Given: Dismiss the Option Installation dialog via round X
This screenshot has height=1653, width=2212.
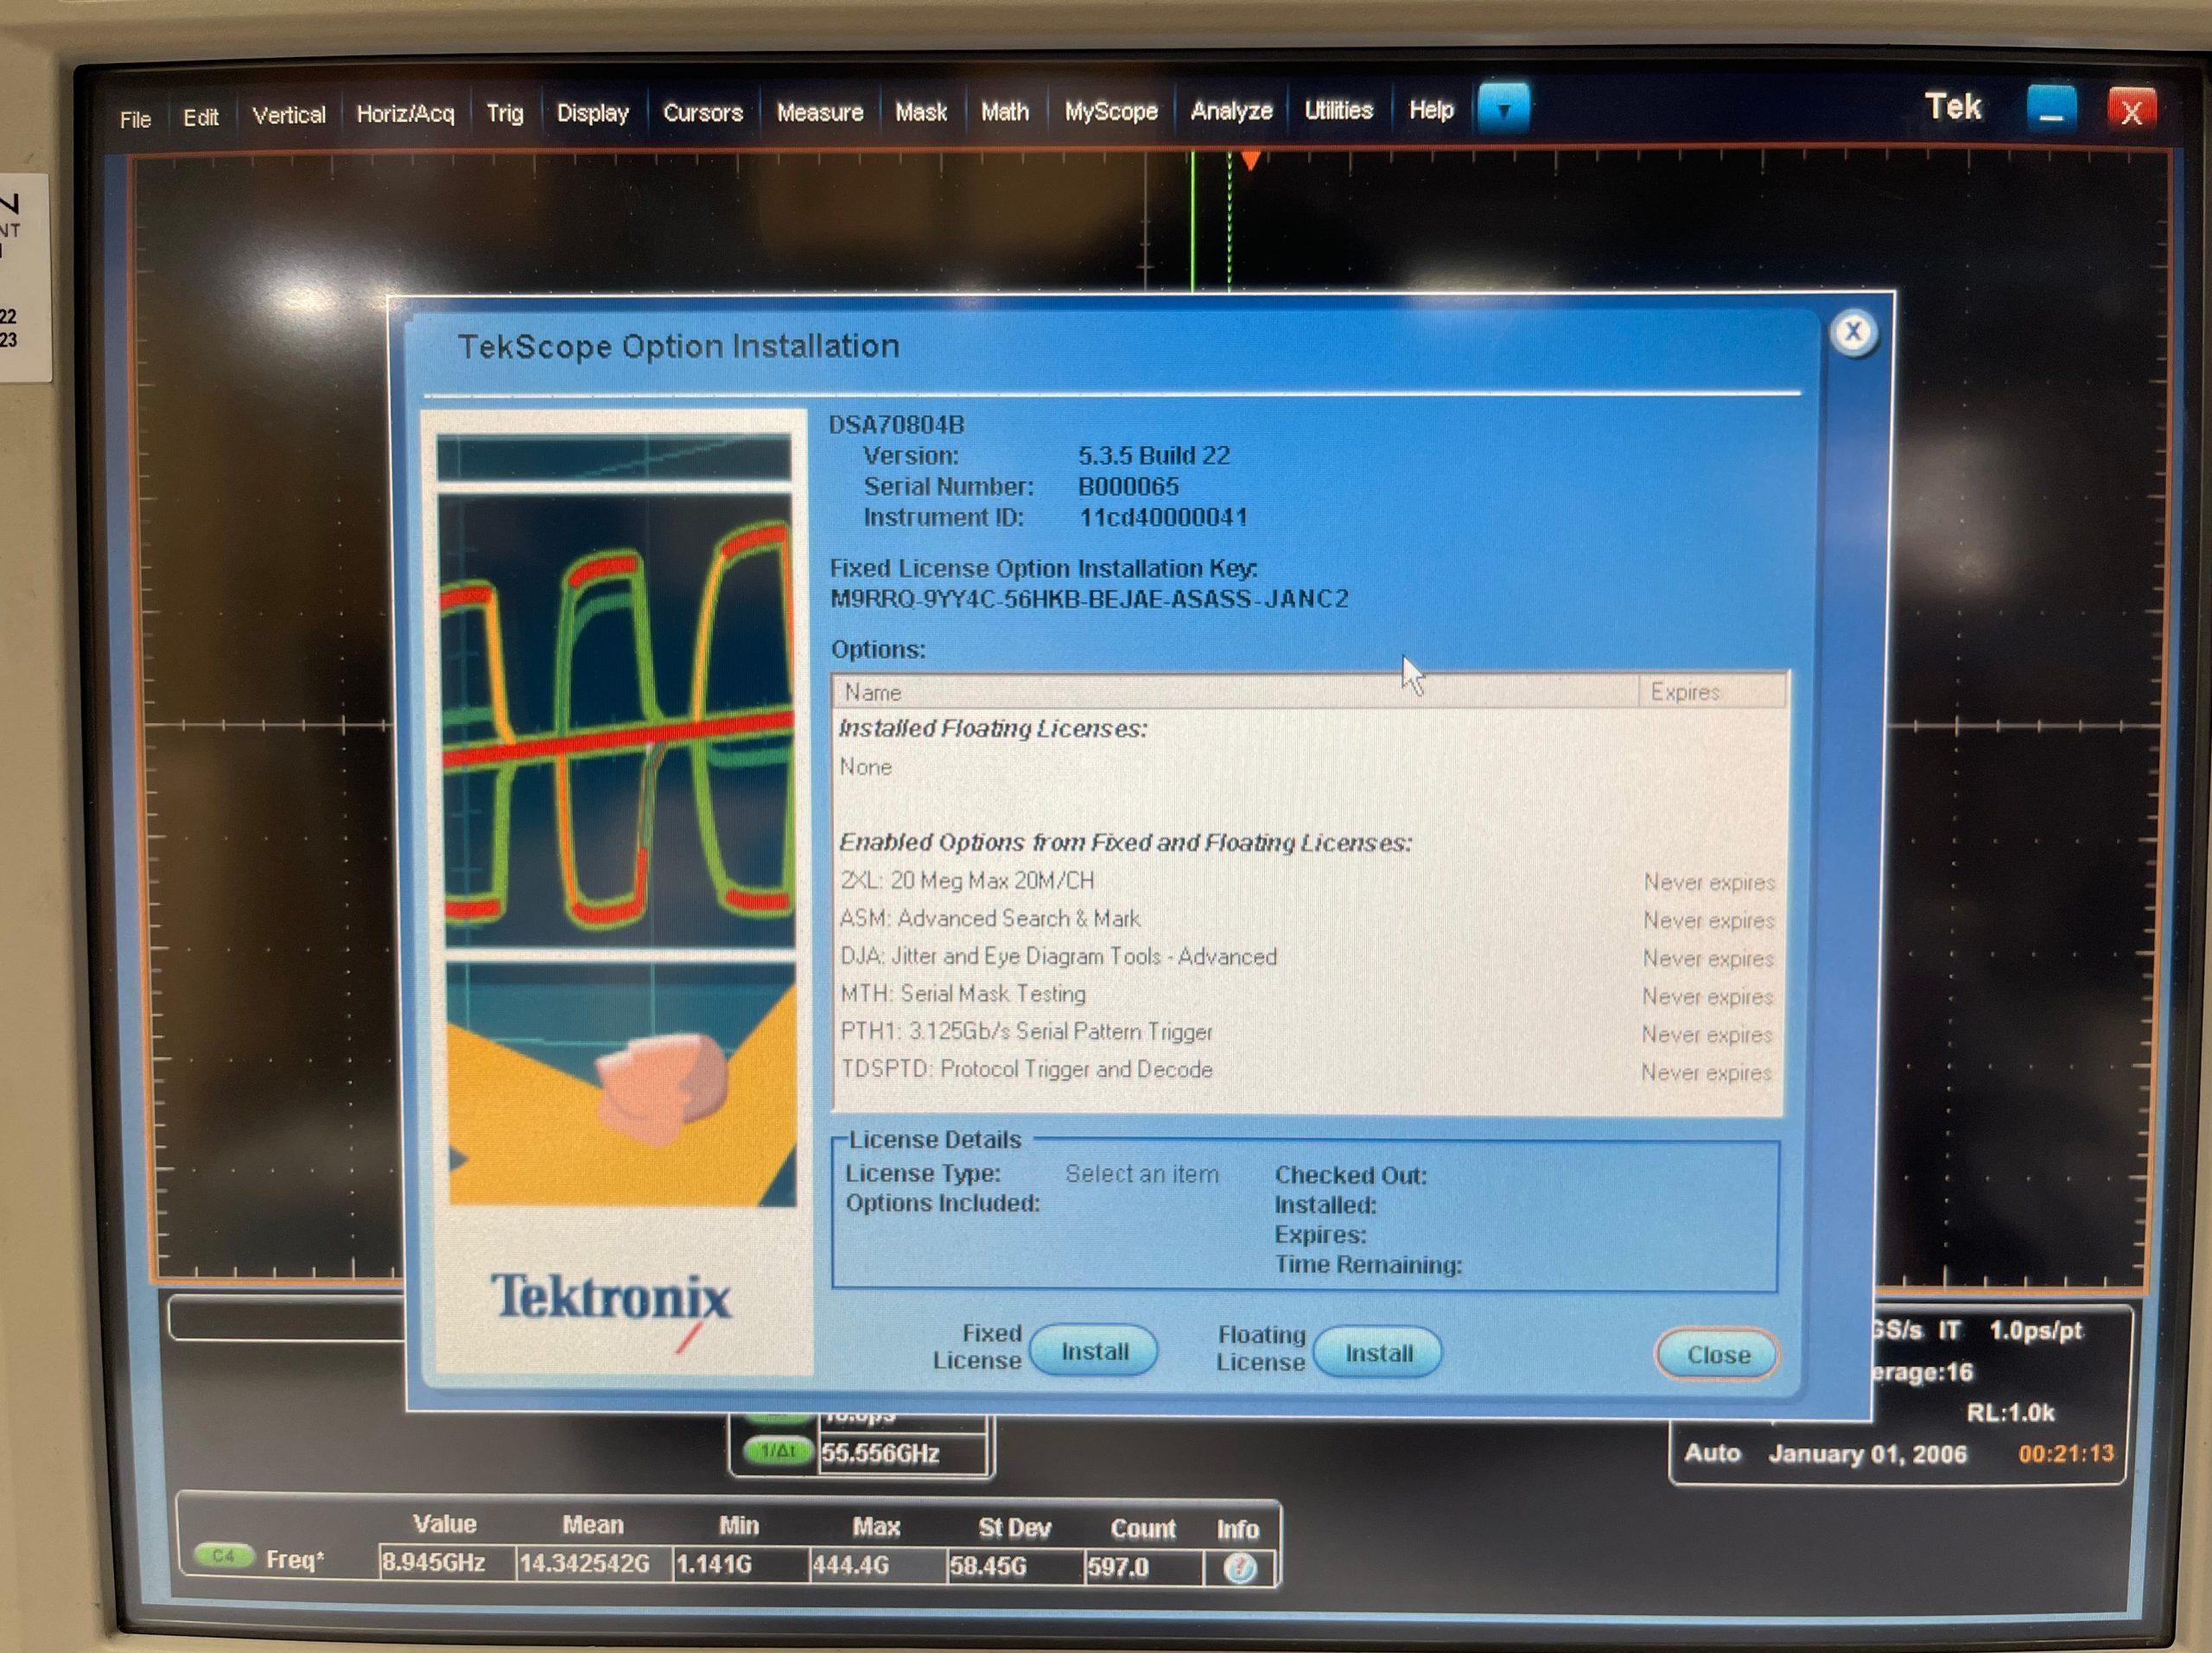Looking at the screenshot, I should (x=1852, y=331).
